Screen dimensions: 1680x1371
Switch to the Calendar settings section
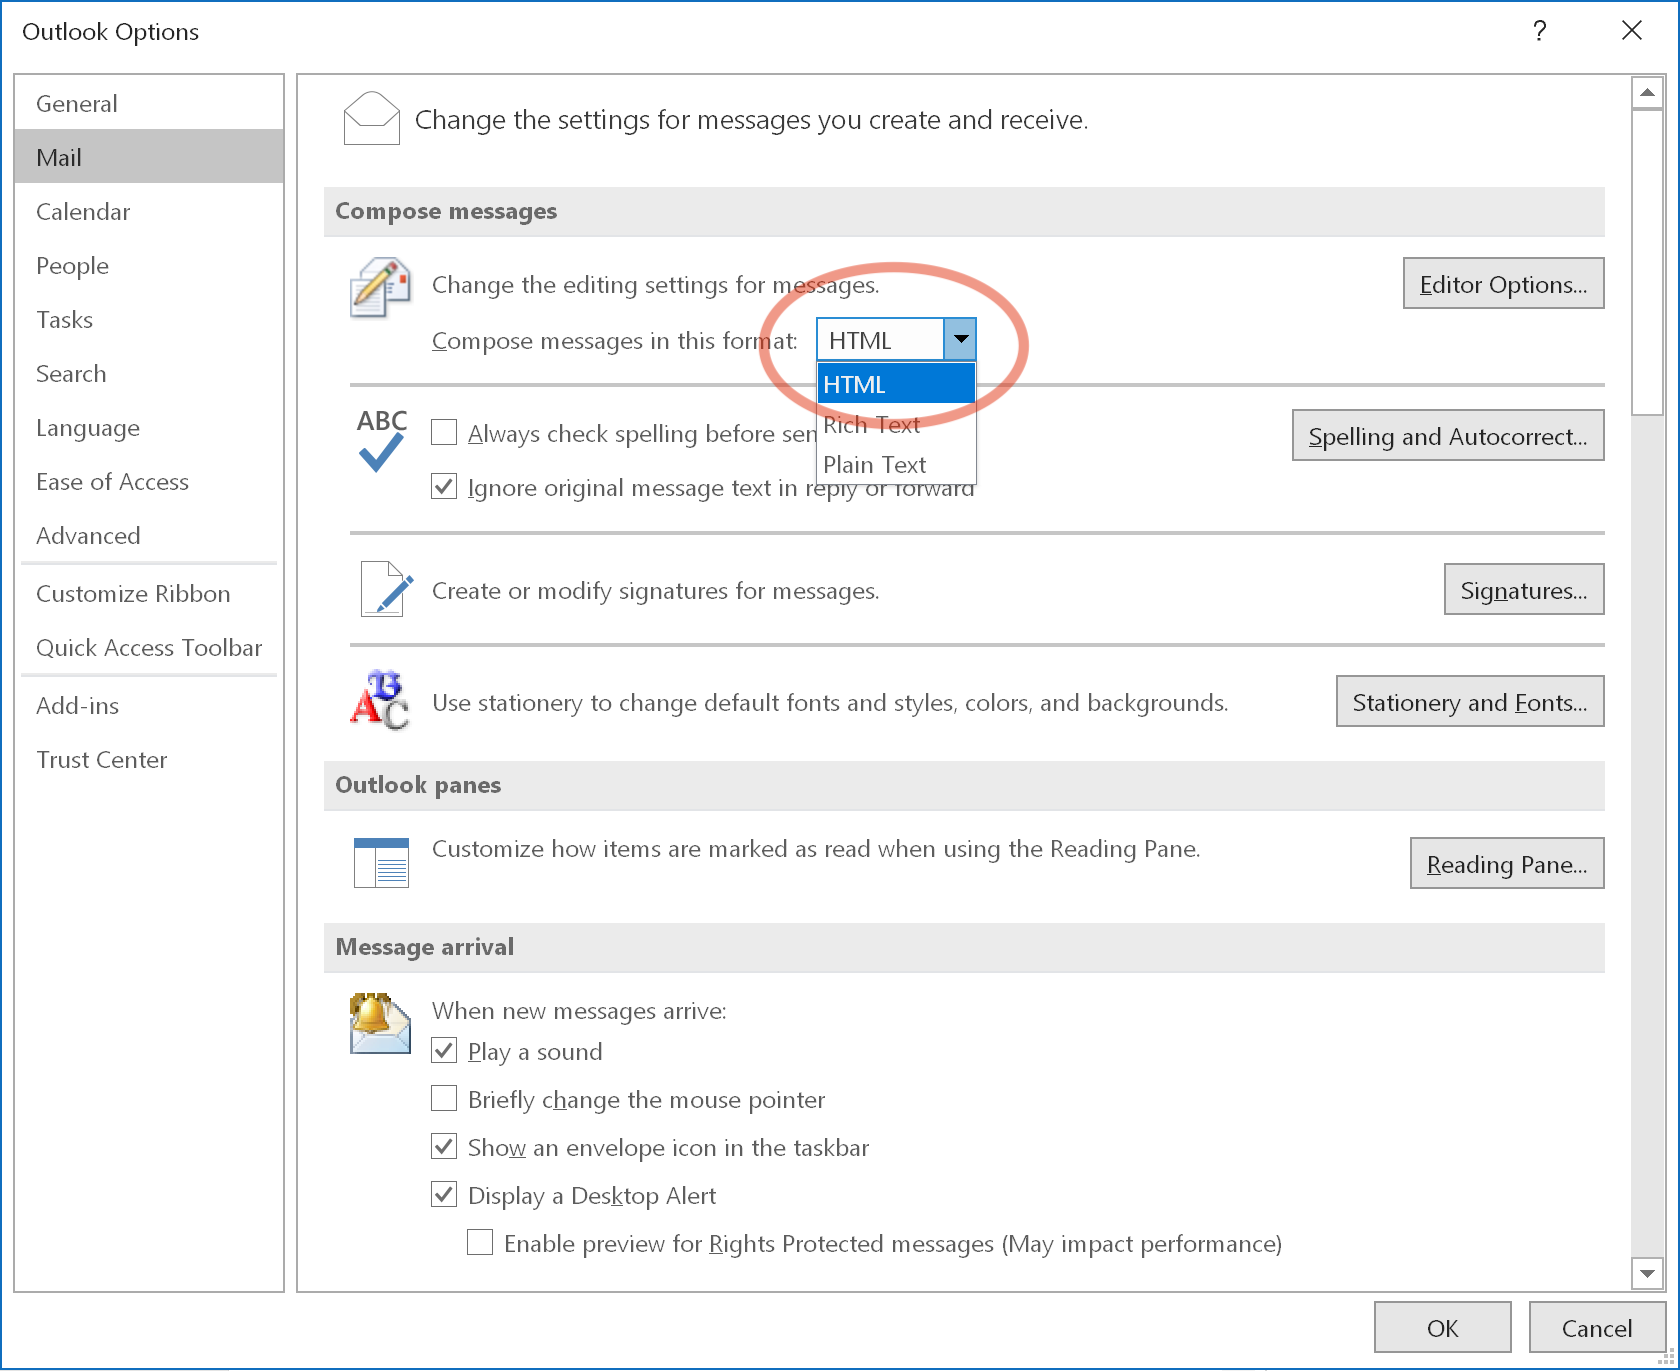click(x=83, y=211)
